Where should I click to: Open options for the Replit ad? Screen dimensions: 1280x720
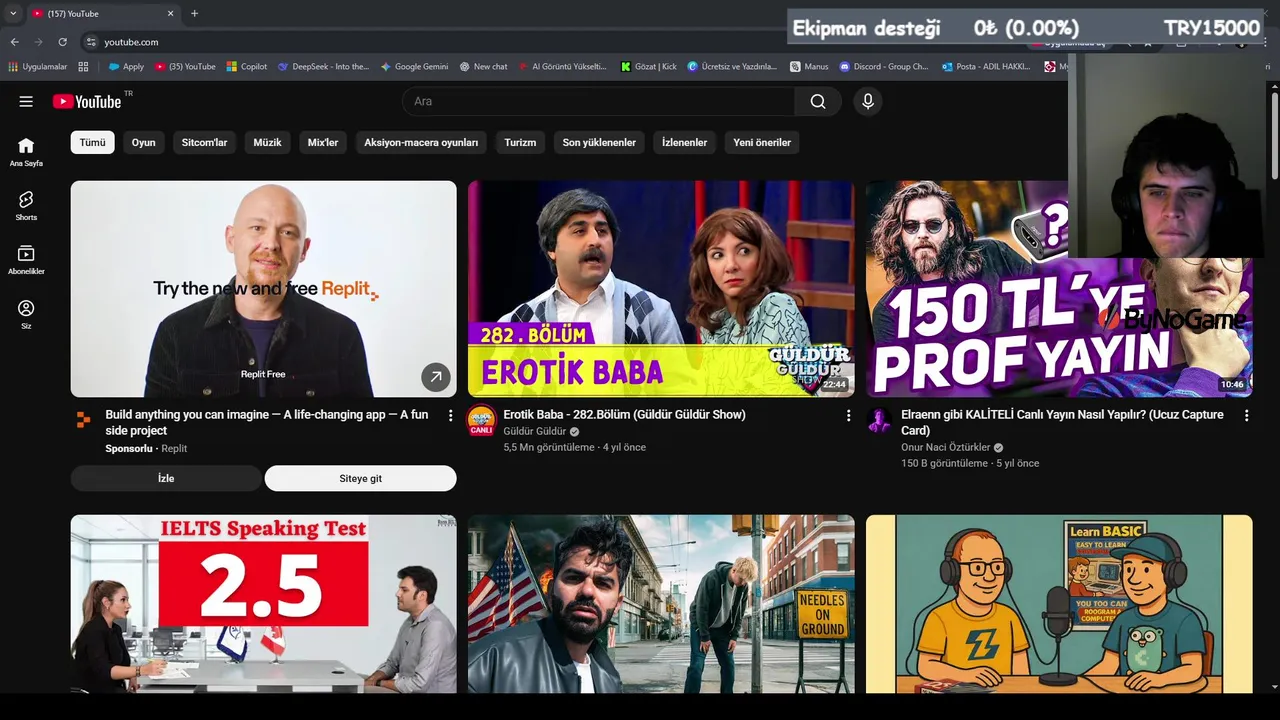[x=451, y=415]
